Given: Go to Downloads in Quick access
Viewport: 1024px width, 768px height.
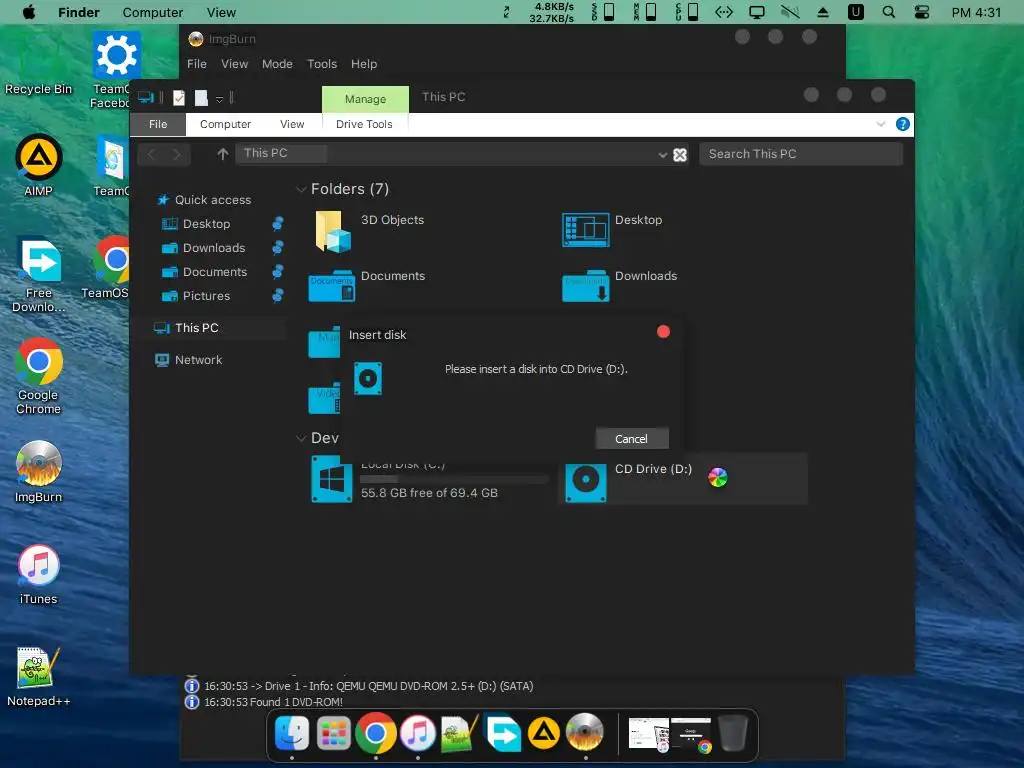Looking at the screenshot, I should [x=214, y=248].
